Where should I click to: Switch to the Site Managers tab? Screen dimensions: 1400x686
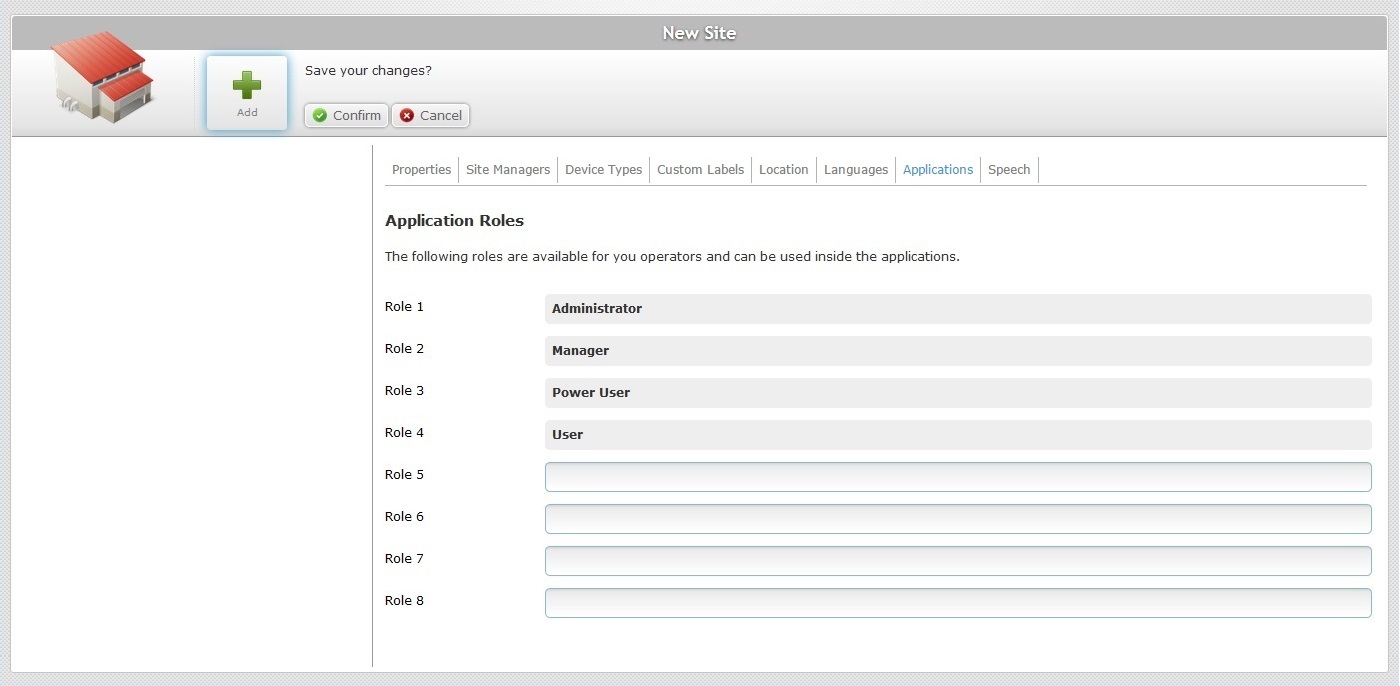508,170
